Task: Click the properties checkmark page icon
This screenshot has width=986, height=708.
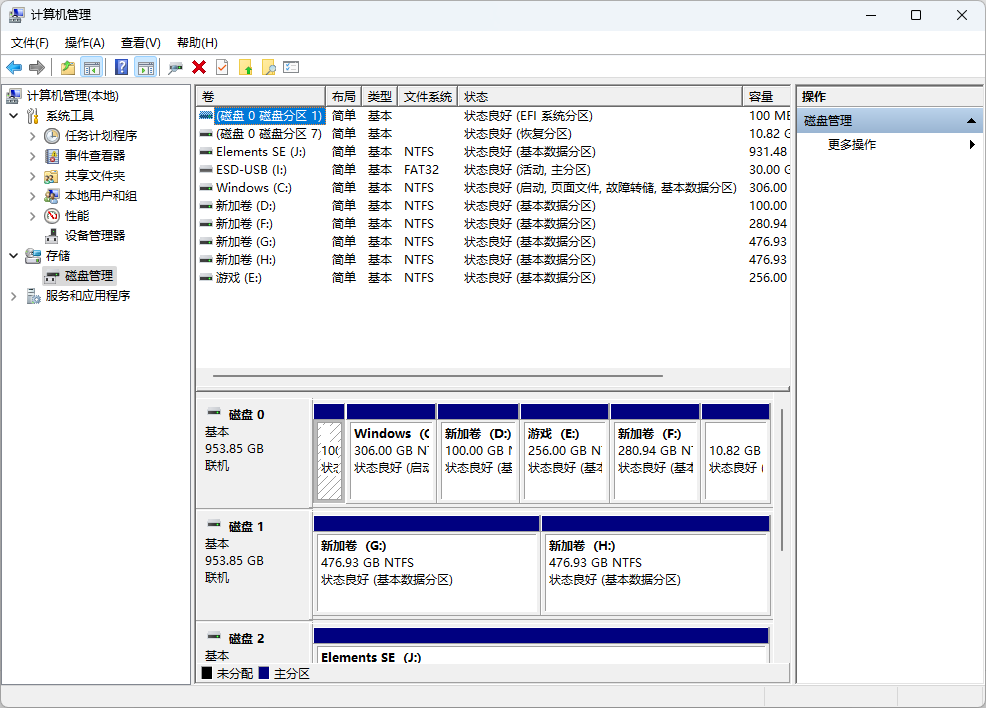Action: (x=222, y=67)
